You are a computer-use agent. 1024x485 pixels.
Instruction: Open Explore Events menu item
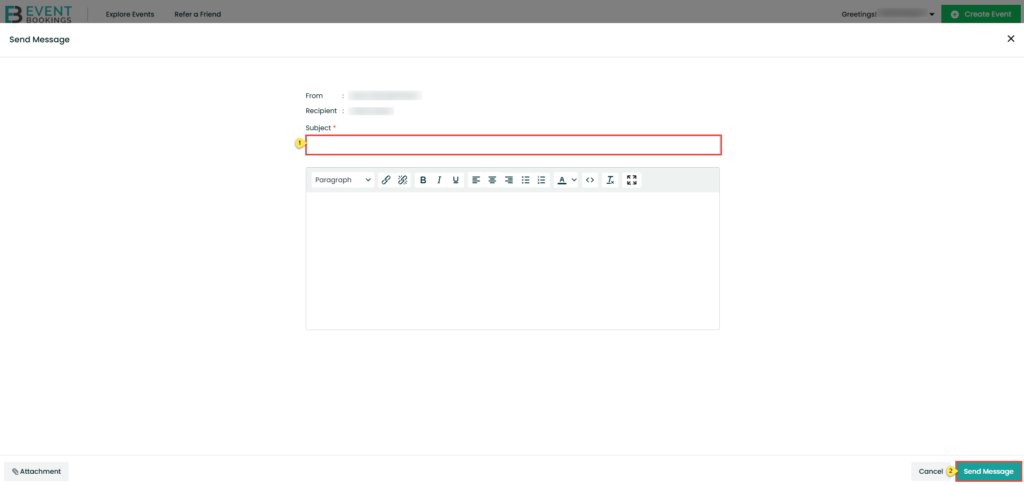click(130, 14)
